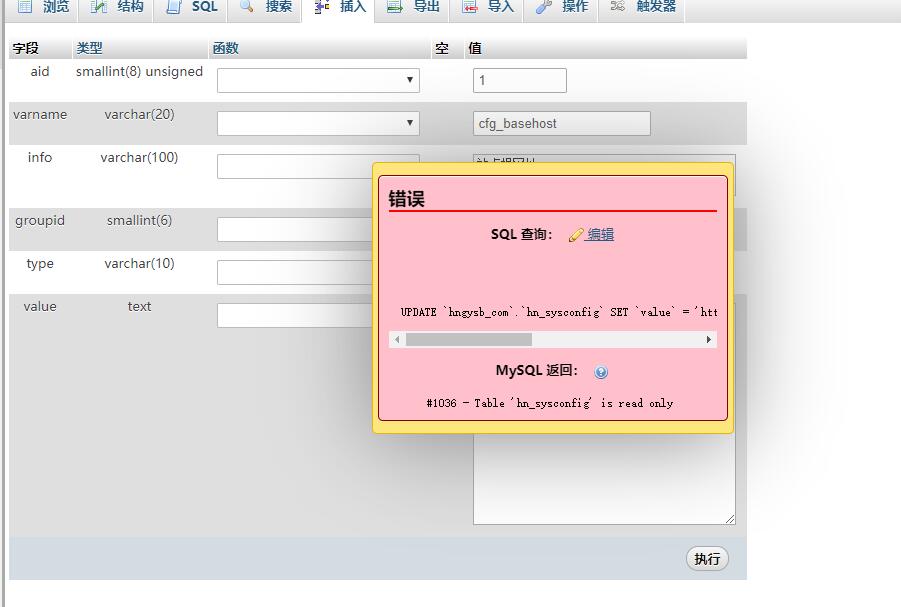Click the magnifier search icon
This screenshot has height=607, width=901.
[247, 6]
